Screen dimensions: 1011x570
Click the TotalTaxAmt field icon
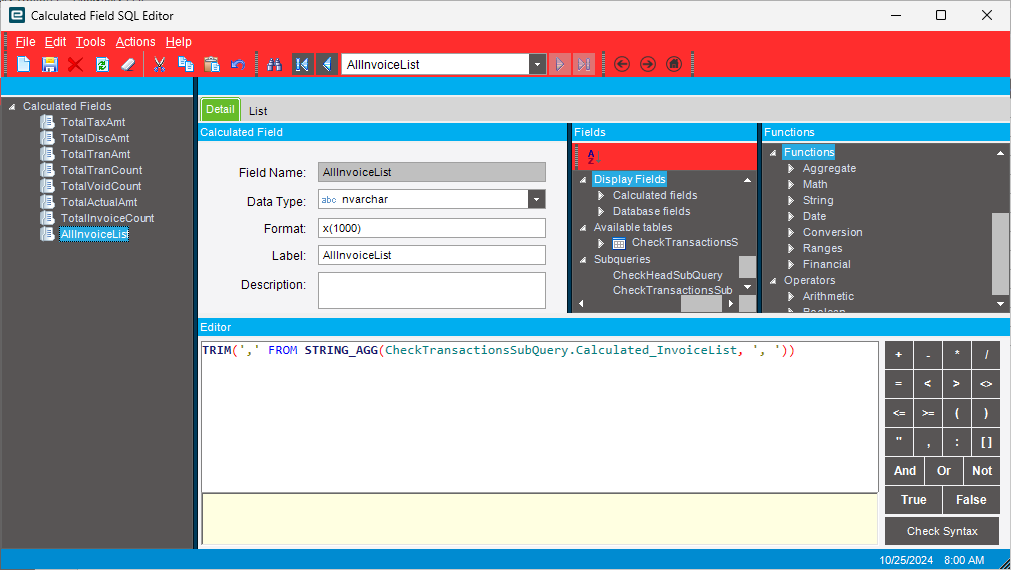pos(47,122)
